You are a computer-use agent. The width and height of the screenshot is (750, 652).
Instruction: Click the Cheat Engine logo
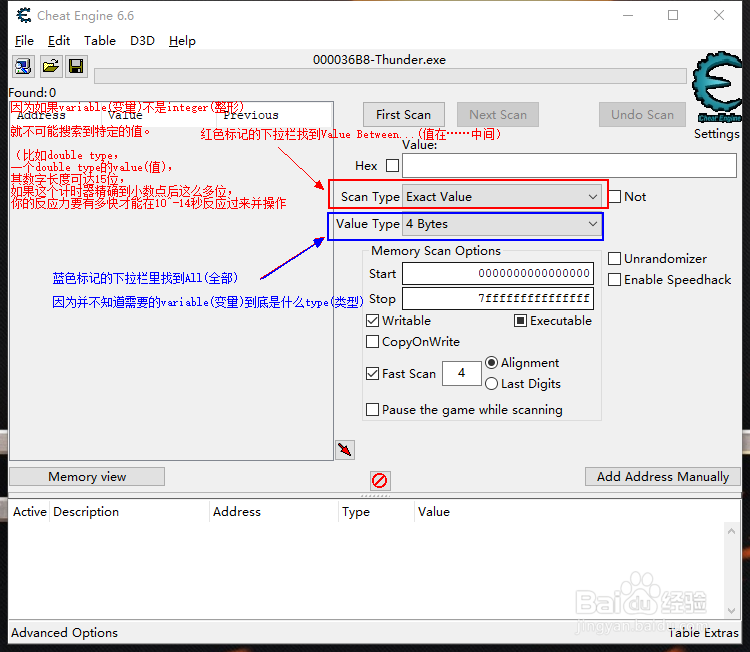click(717, 87)
